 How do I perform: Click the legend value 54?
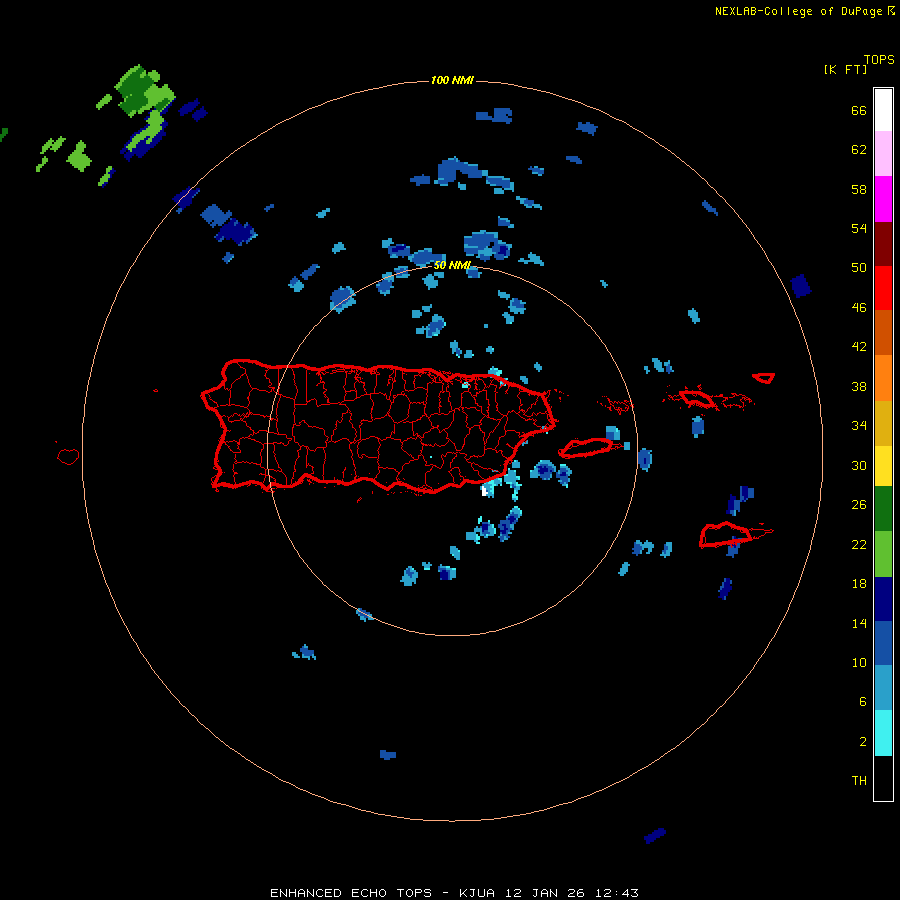click(x=859, y=228)
